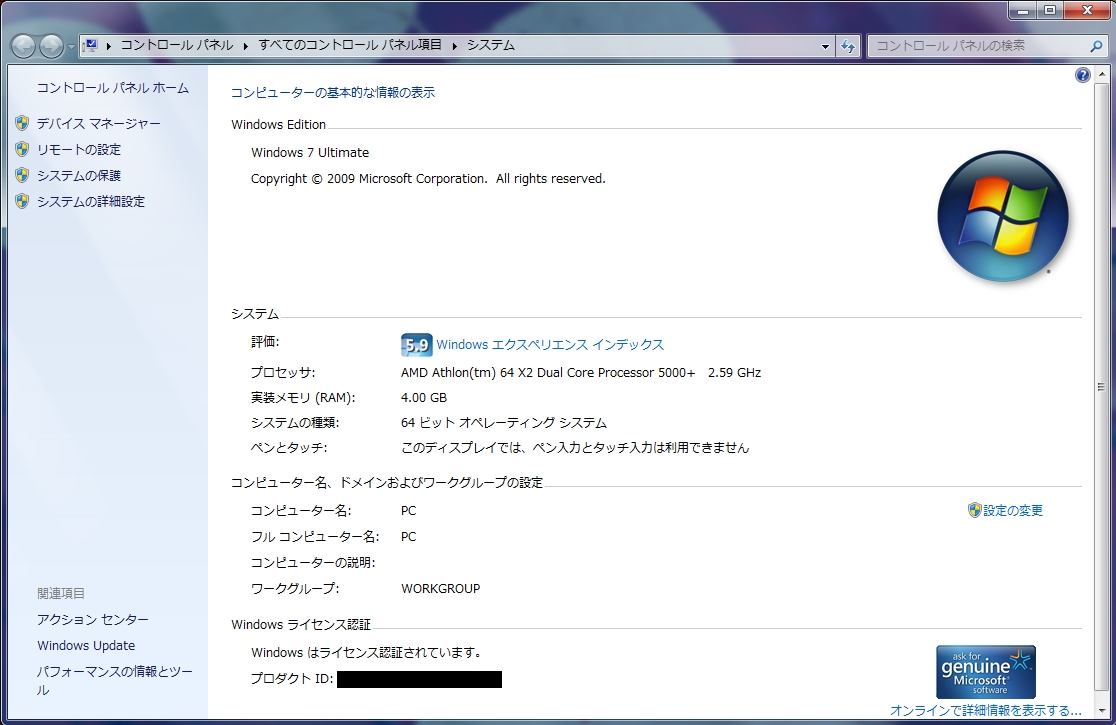Open システムの保護 link
This screenshot has width=1116, height=725.
(79, 176)
